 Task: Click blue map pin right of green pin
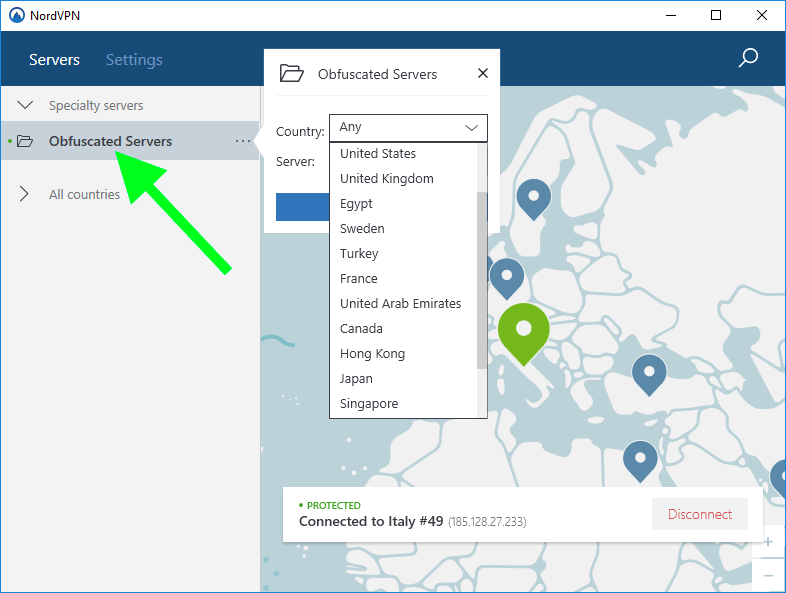click(649, 375)
